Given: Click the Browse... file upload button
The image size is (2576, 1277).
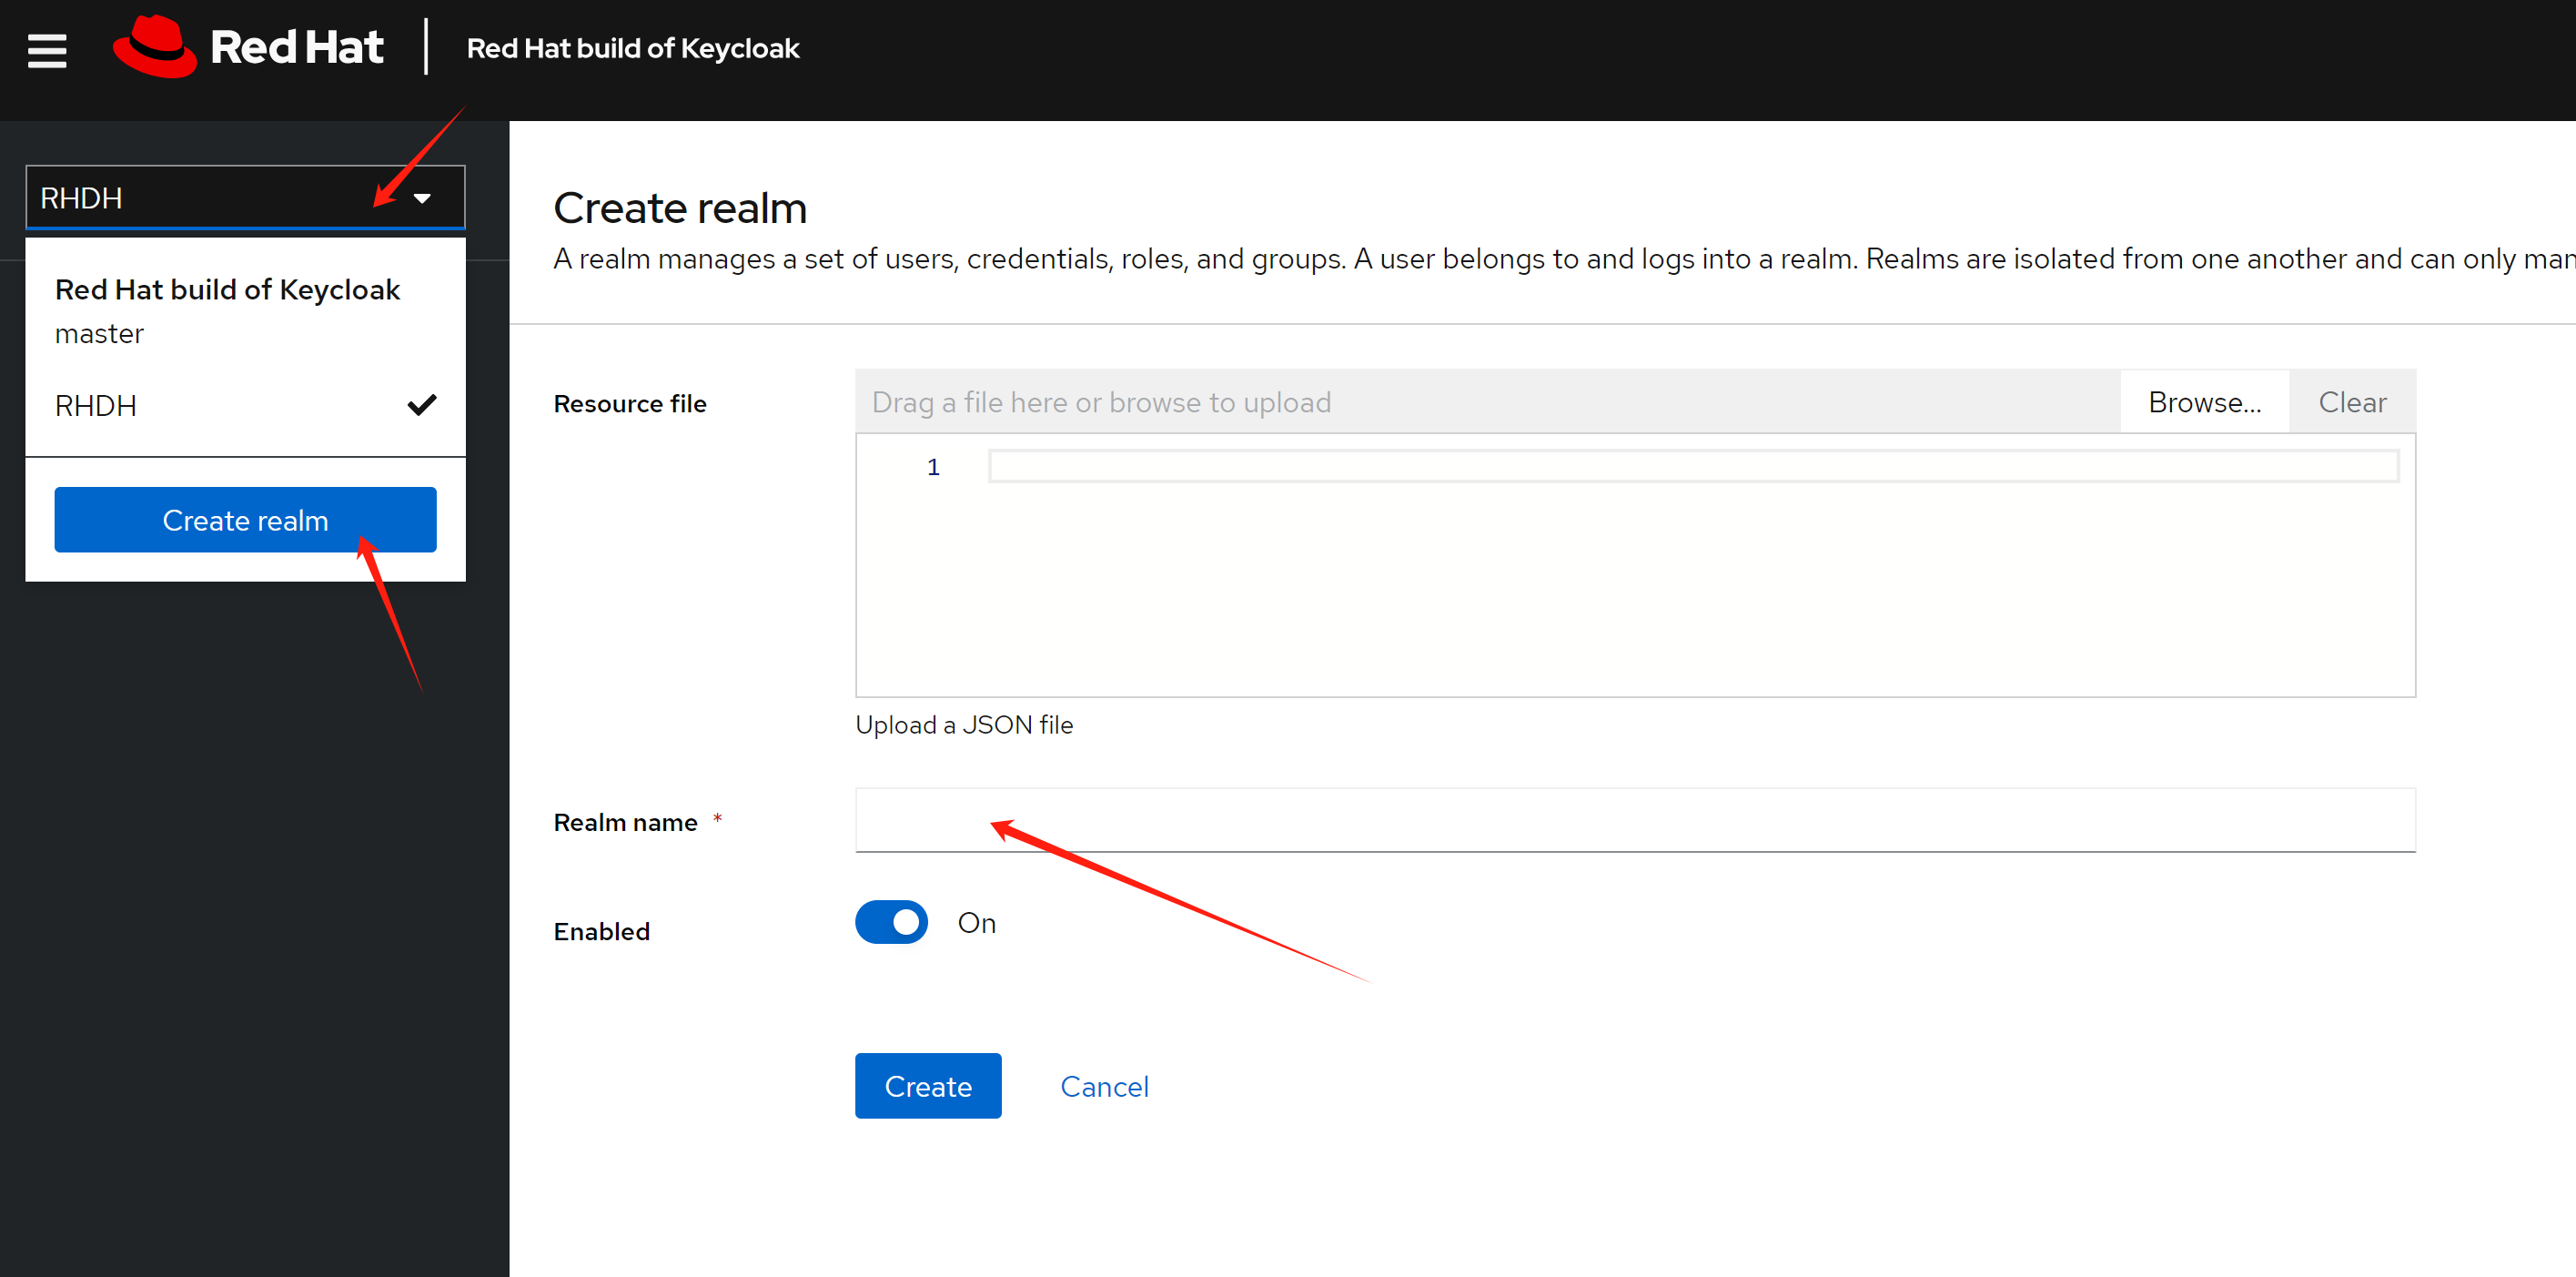Looking at the screenshot, I should [2203, 402].
